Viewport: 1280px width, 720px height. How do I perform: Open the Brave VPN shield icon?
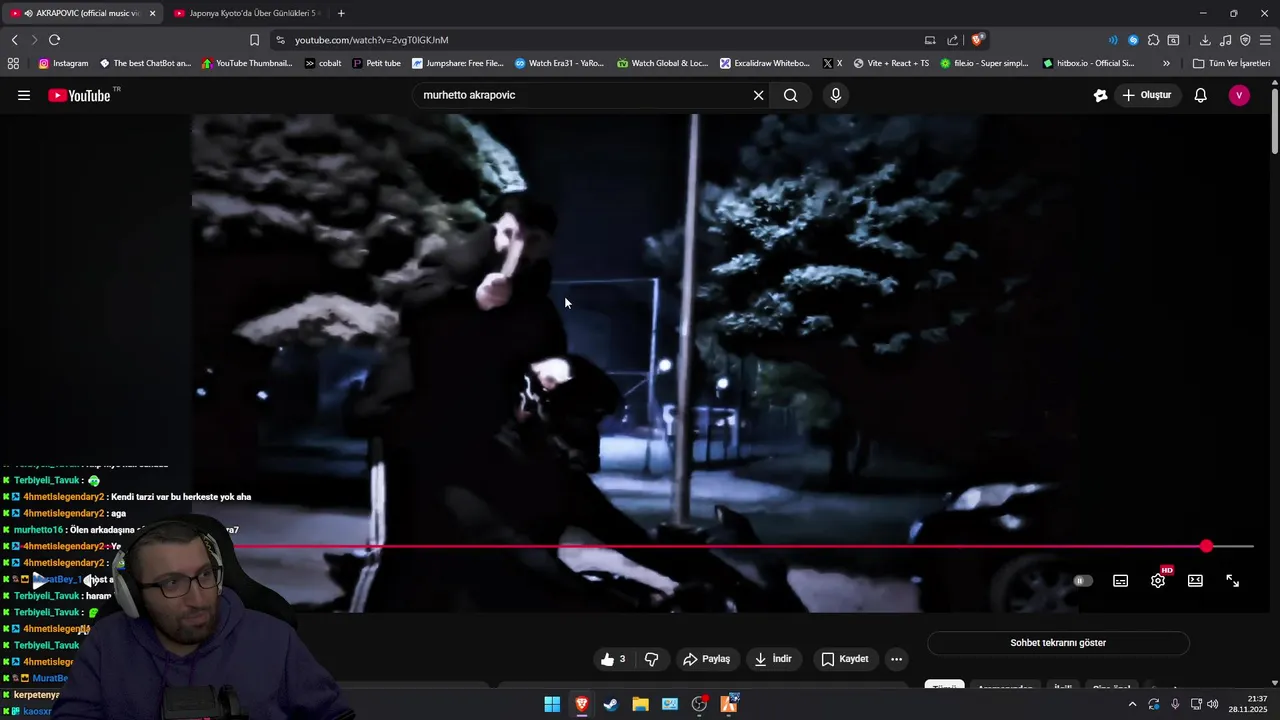click(x=1245, y=40)
